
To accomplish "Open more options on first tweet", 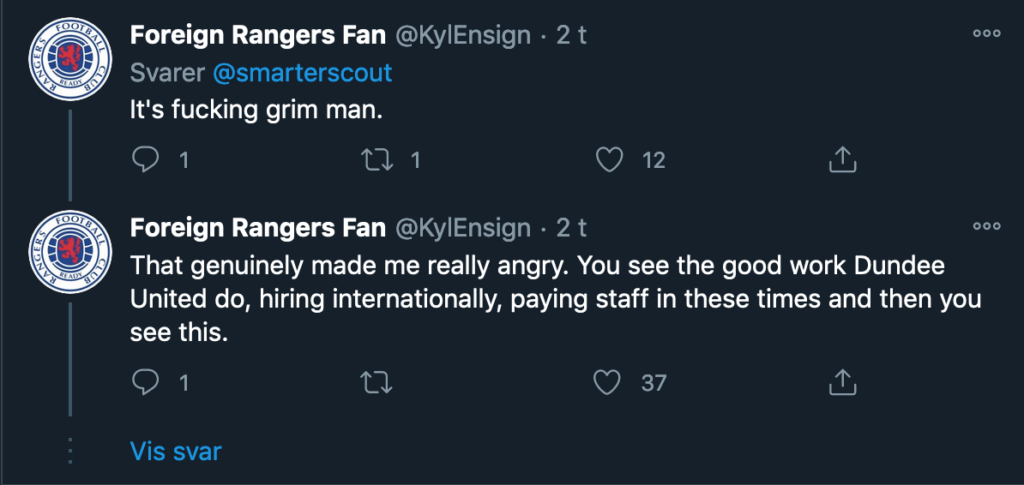I will click(986, 33).
